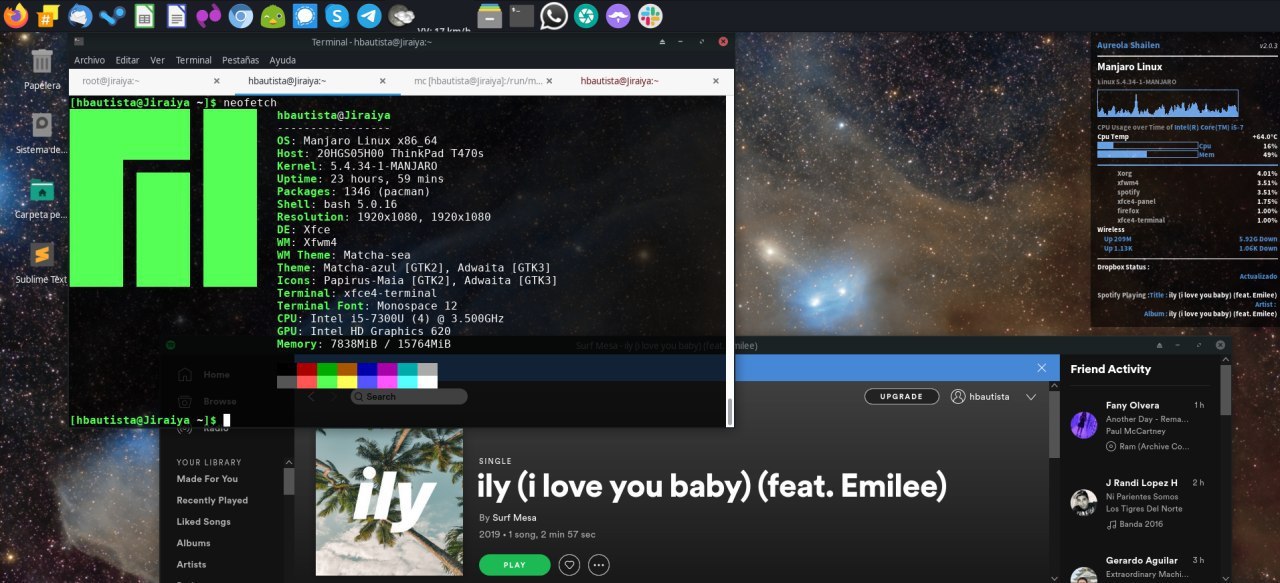The width and height of the screenshot is (1280, 583).
Task: Open the Ver menu in the terminal
Action: point(157,60)
